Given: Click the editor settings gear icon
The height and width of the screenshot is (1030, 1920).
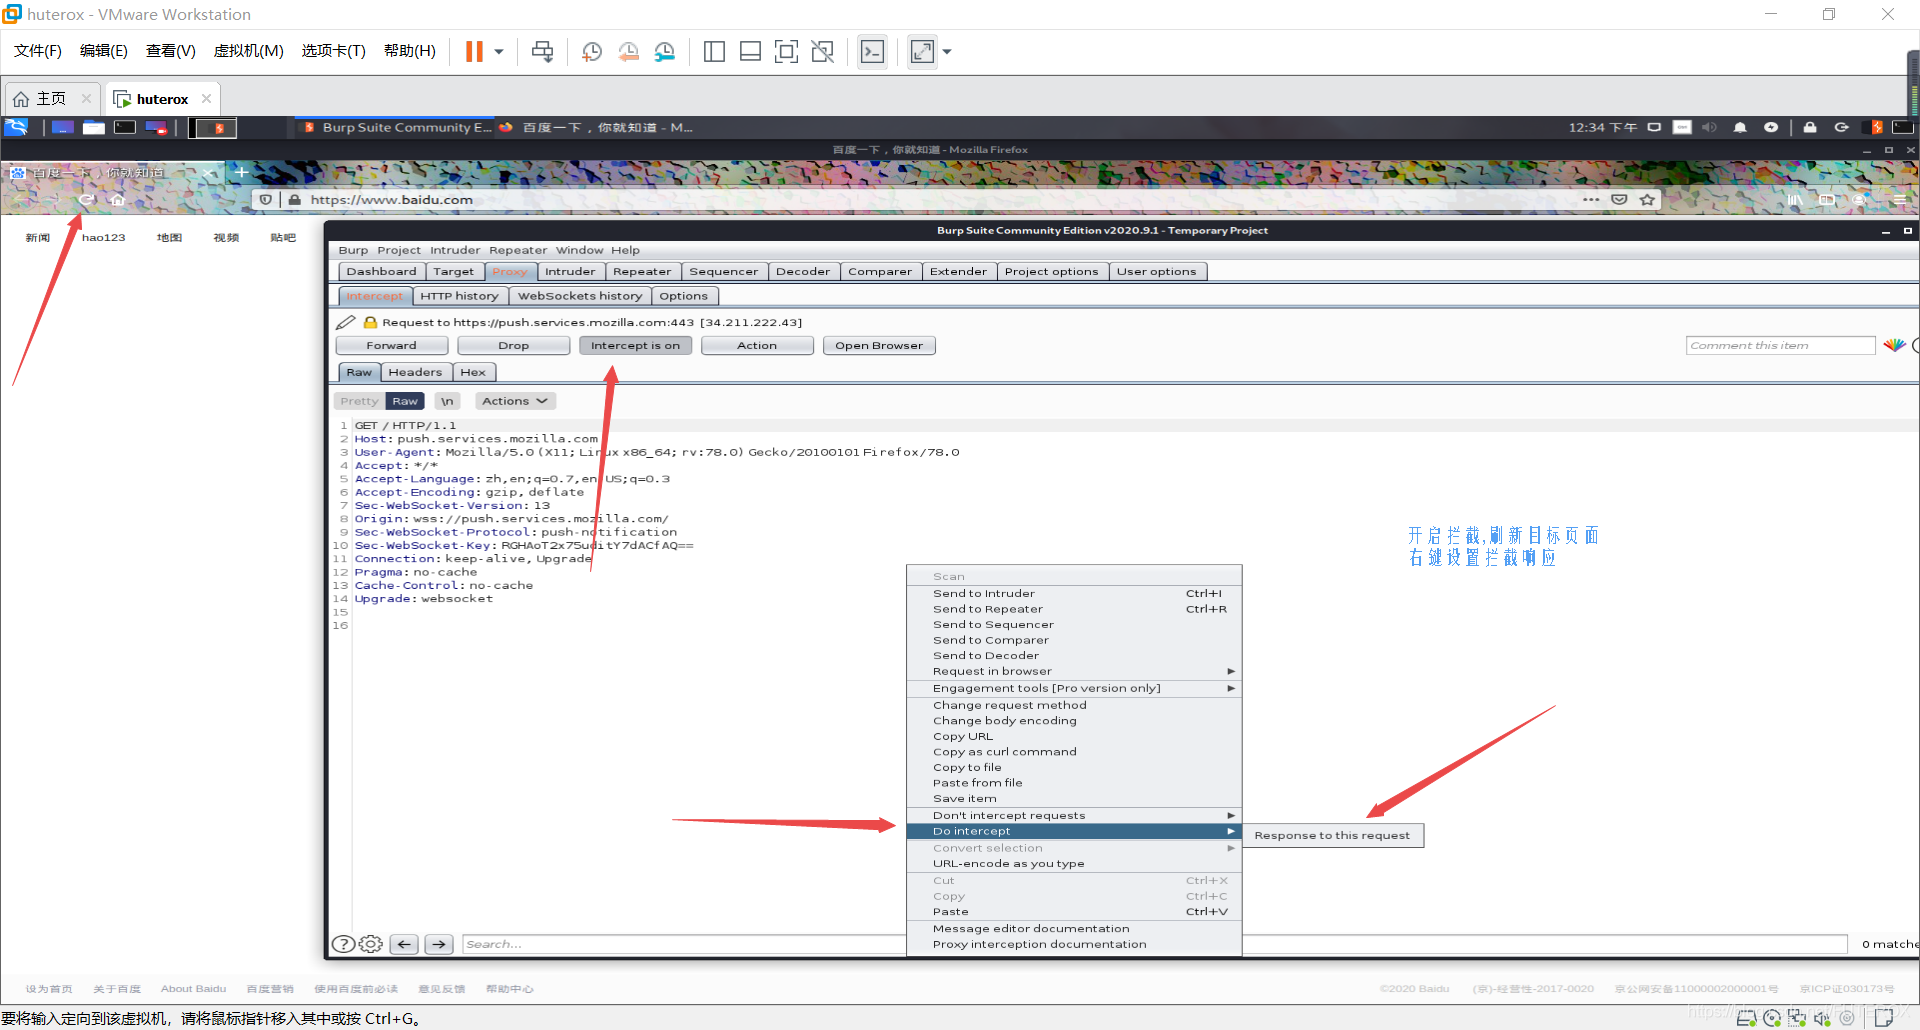Looking at the screenshot, I should point(371,944).
